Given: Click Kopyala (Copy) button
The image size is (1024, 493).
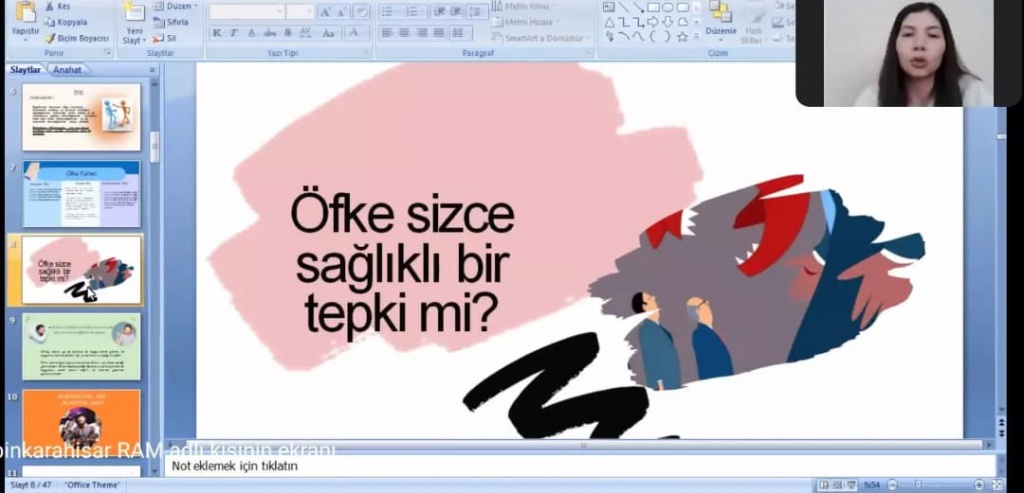Looking at the screenshot, I should click(70, 21).
